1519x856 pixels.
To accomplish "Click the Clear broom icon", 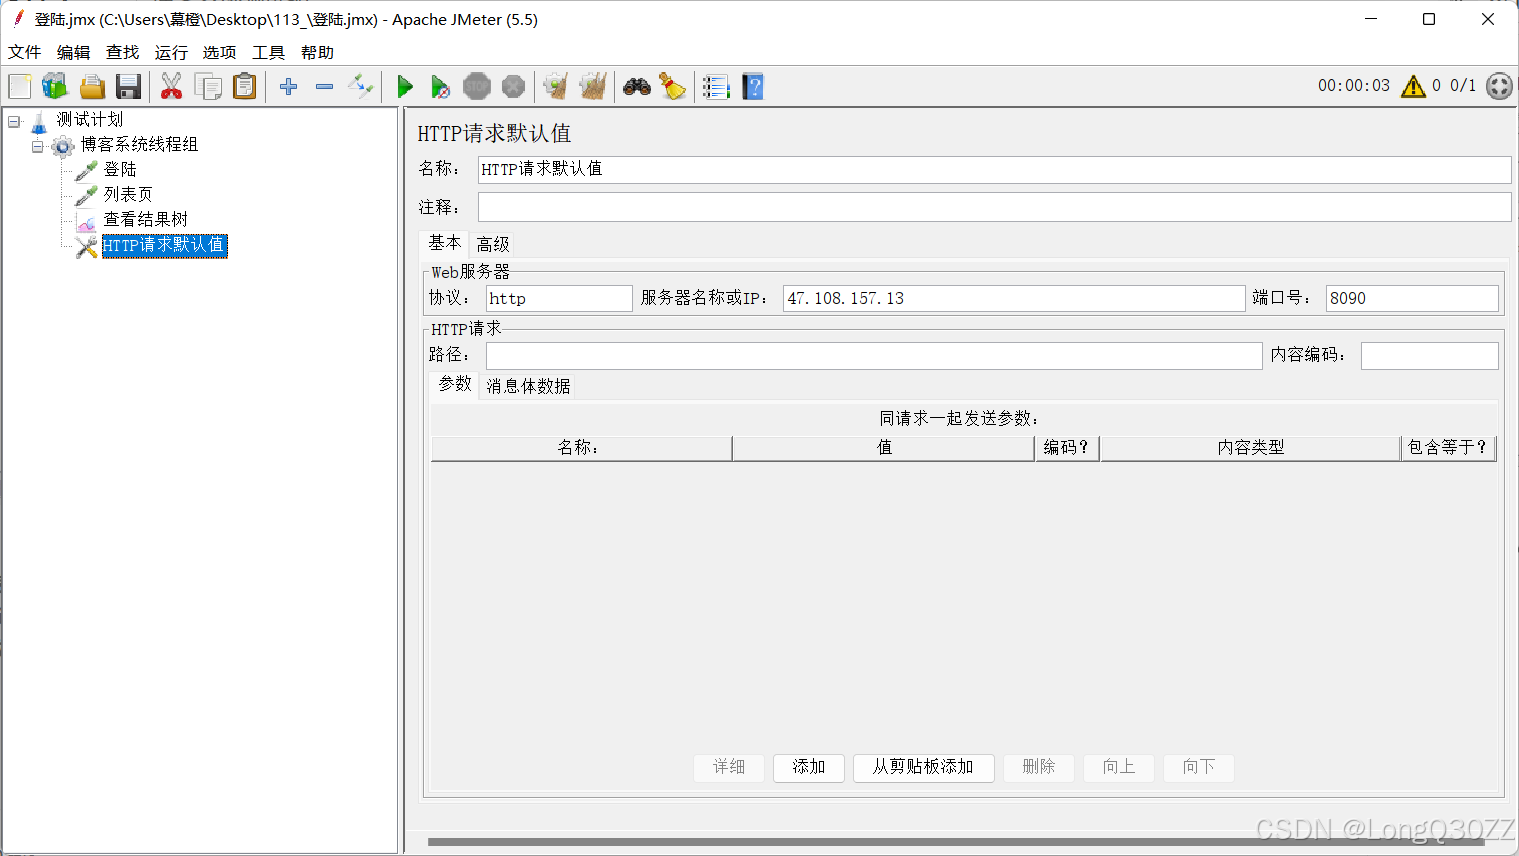I will point(556,87).
